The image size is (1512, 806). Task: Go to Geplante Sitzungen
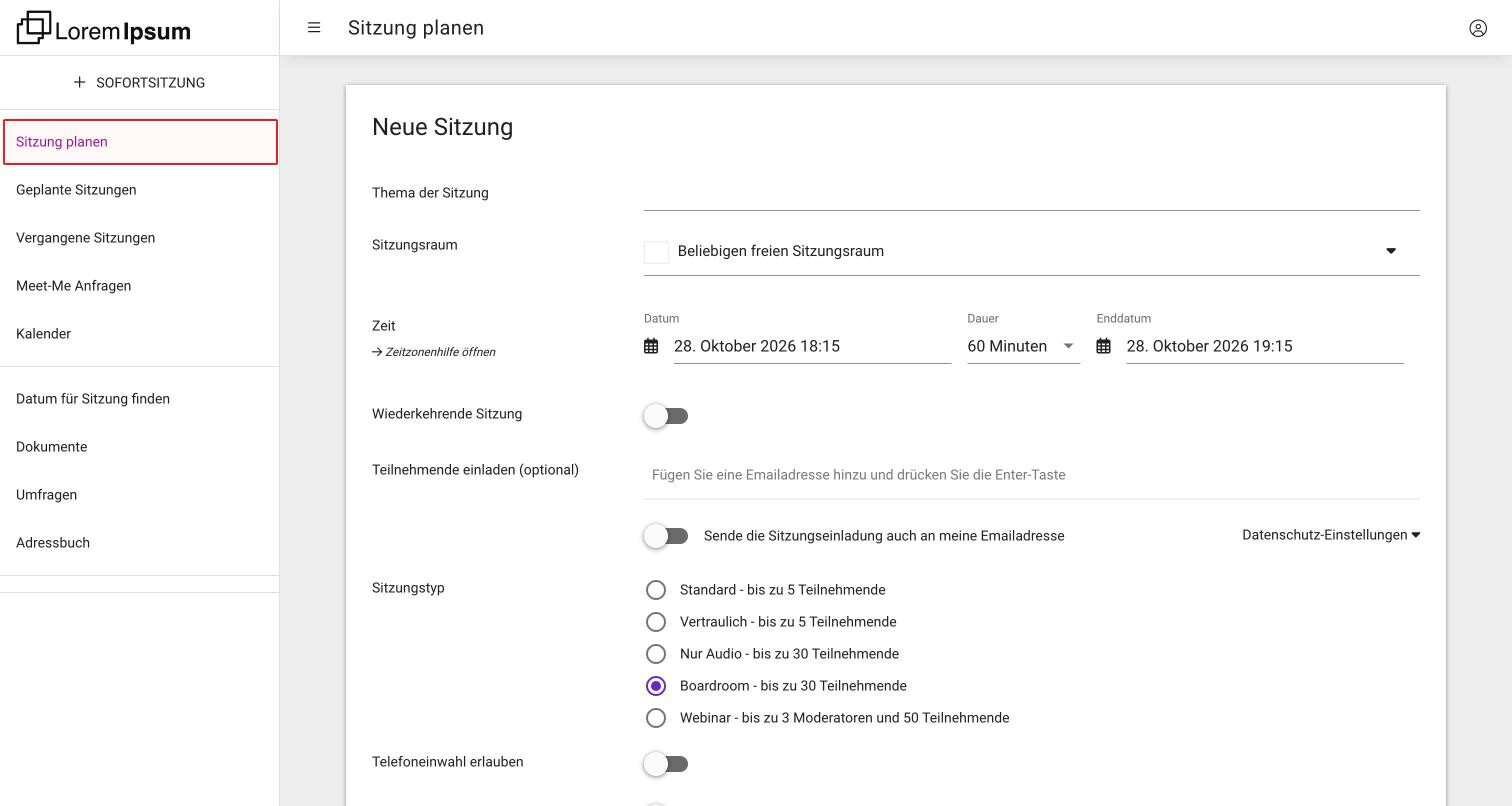140,190
